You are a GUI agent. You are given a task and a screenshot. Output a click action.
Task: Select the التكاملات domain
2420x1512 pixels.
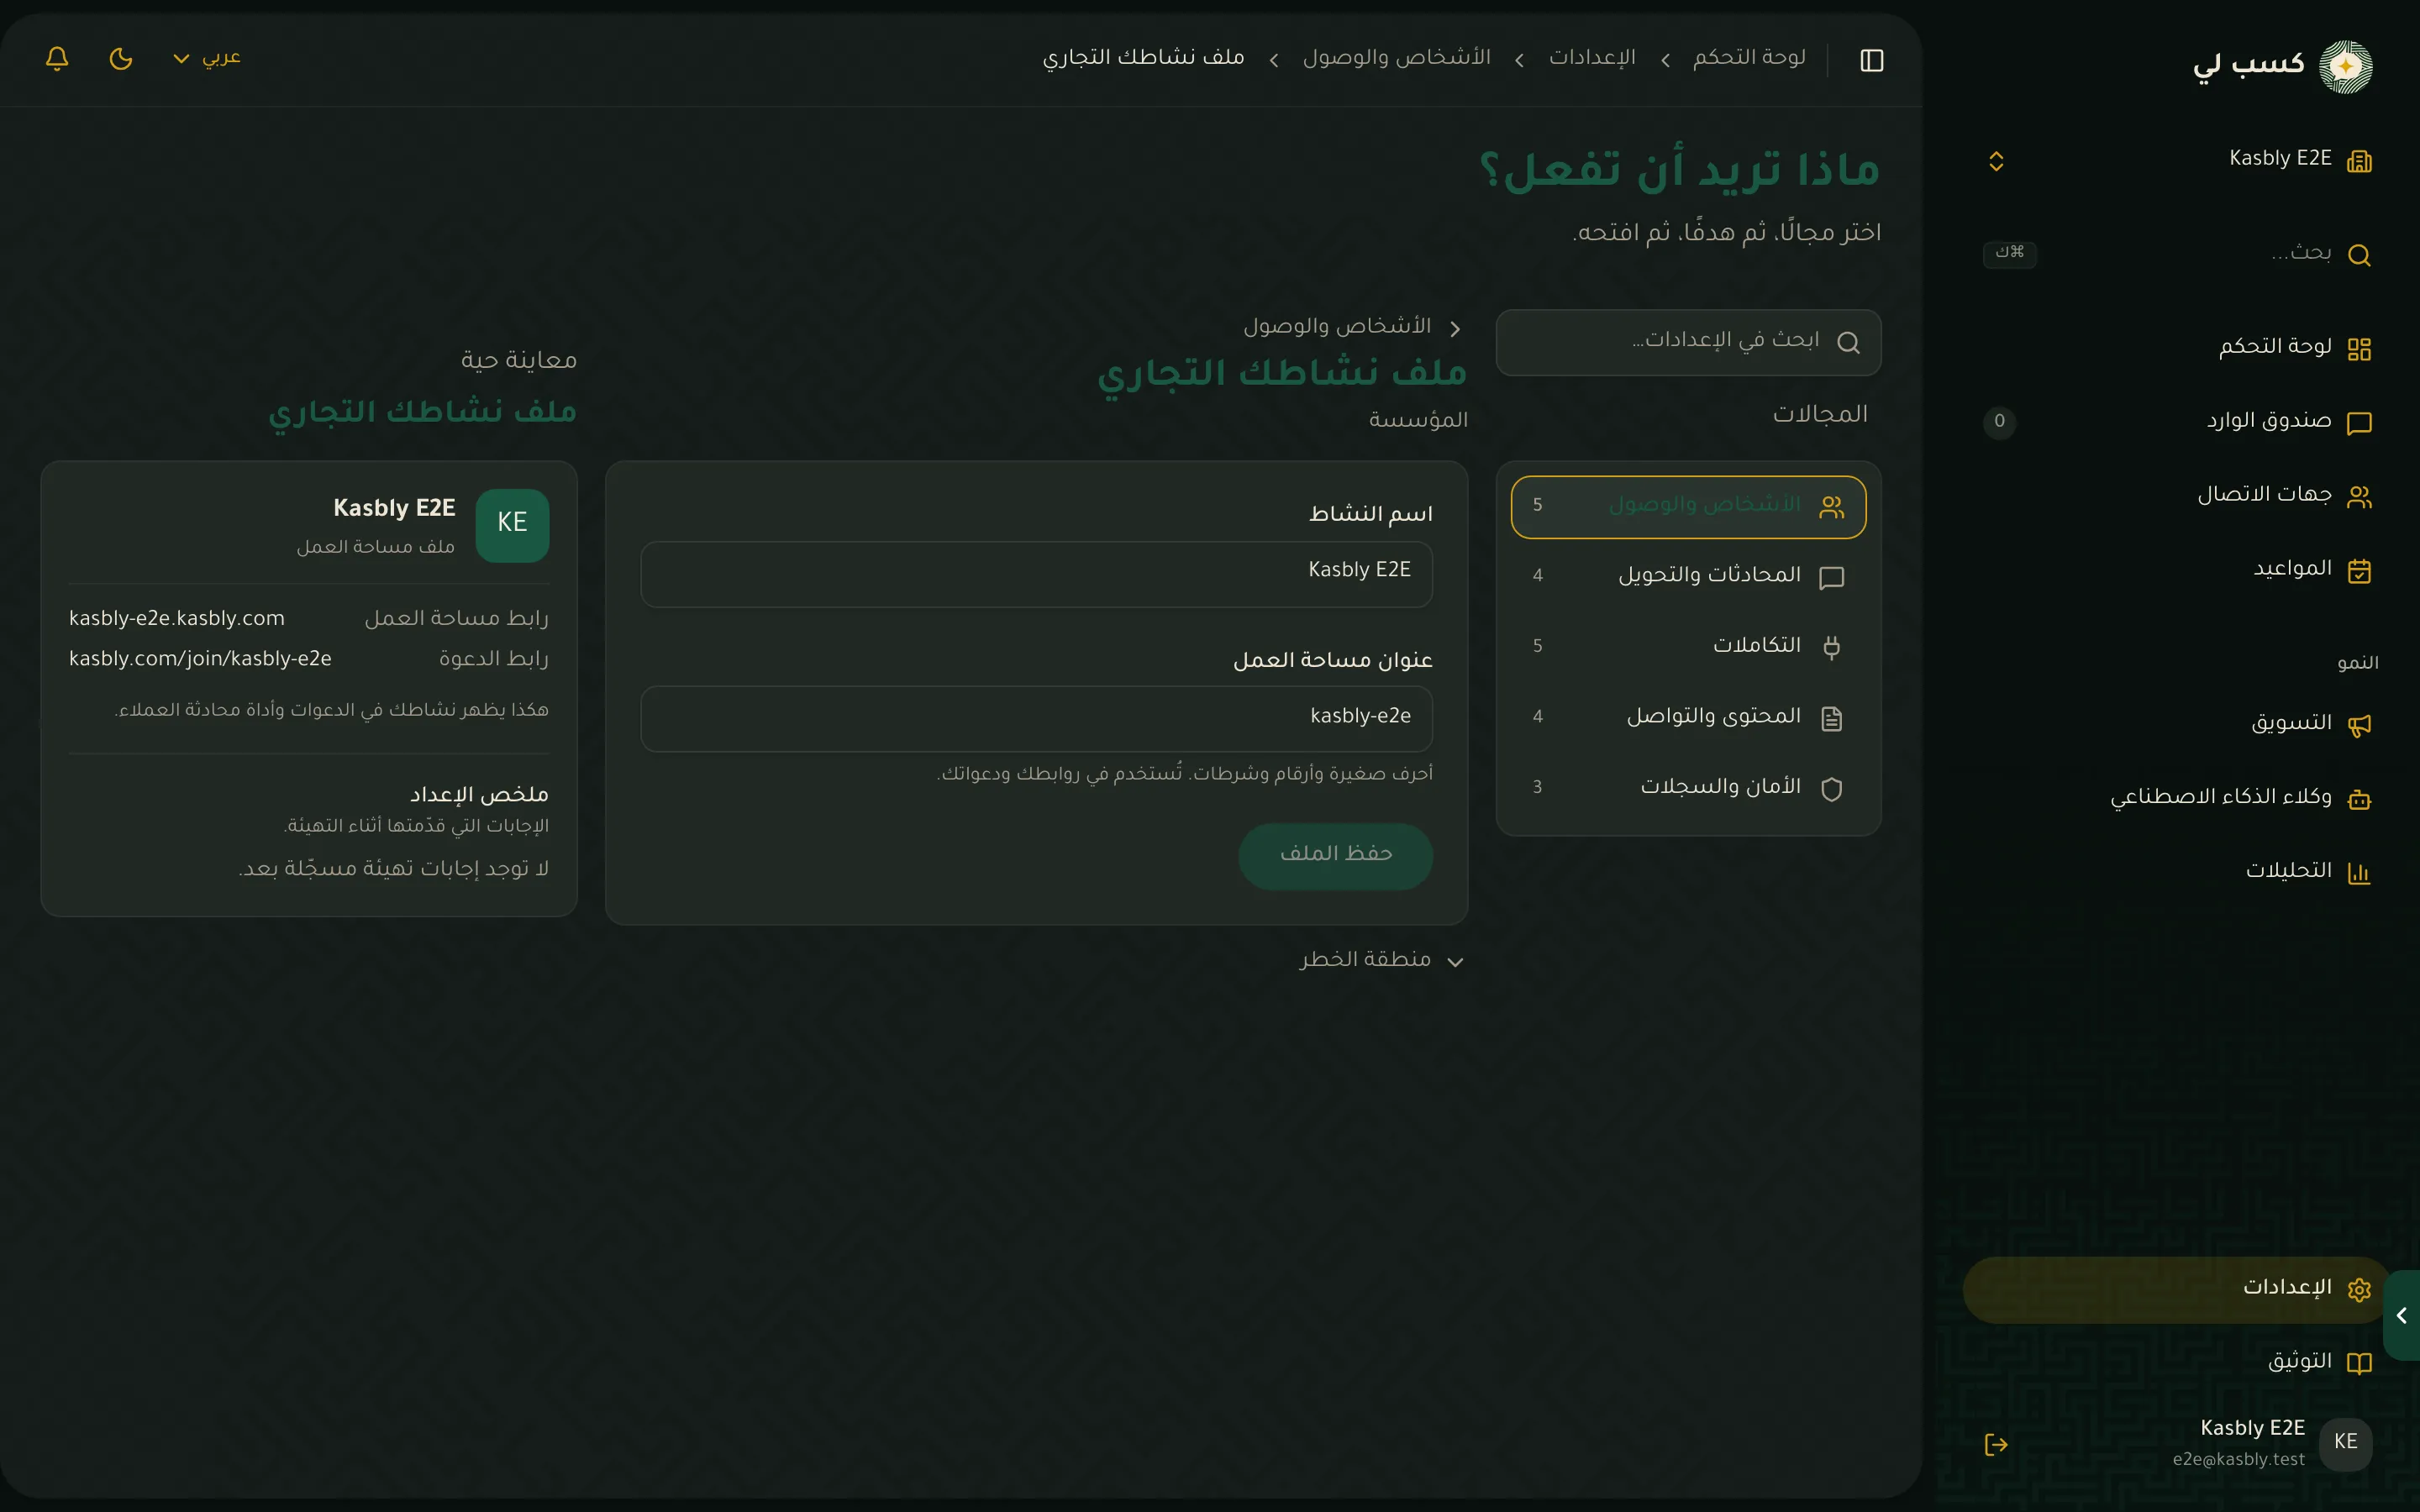click(x=1688, y=647)
